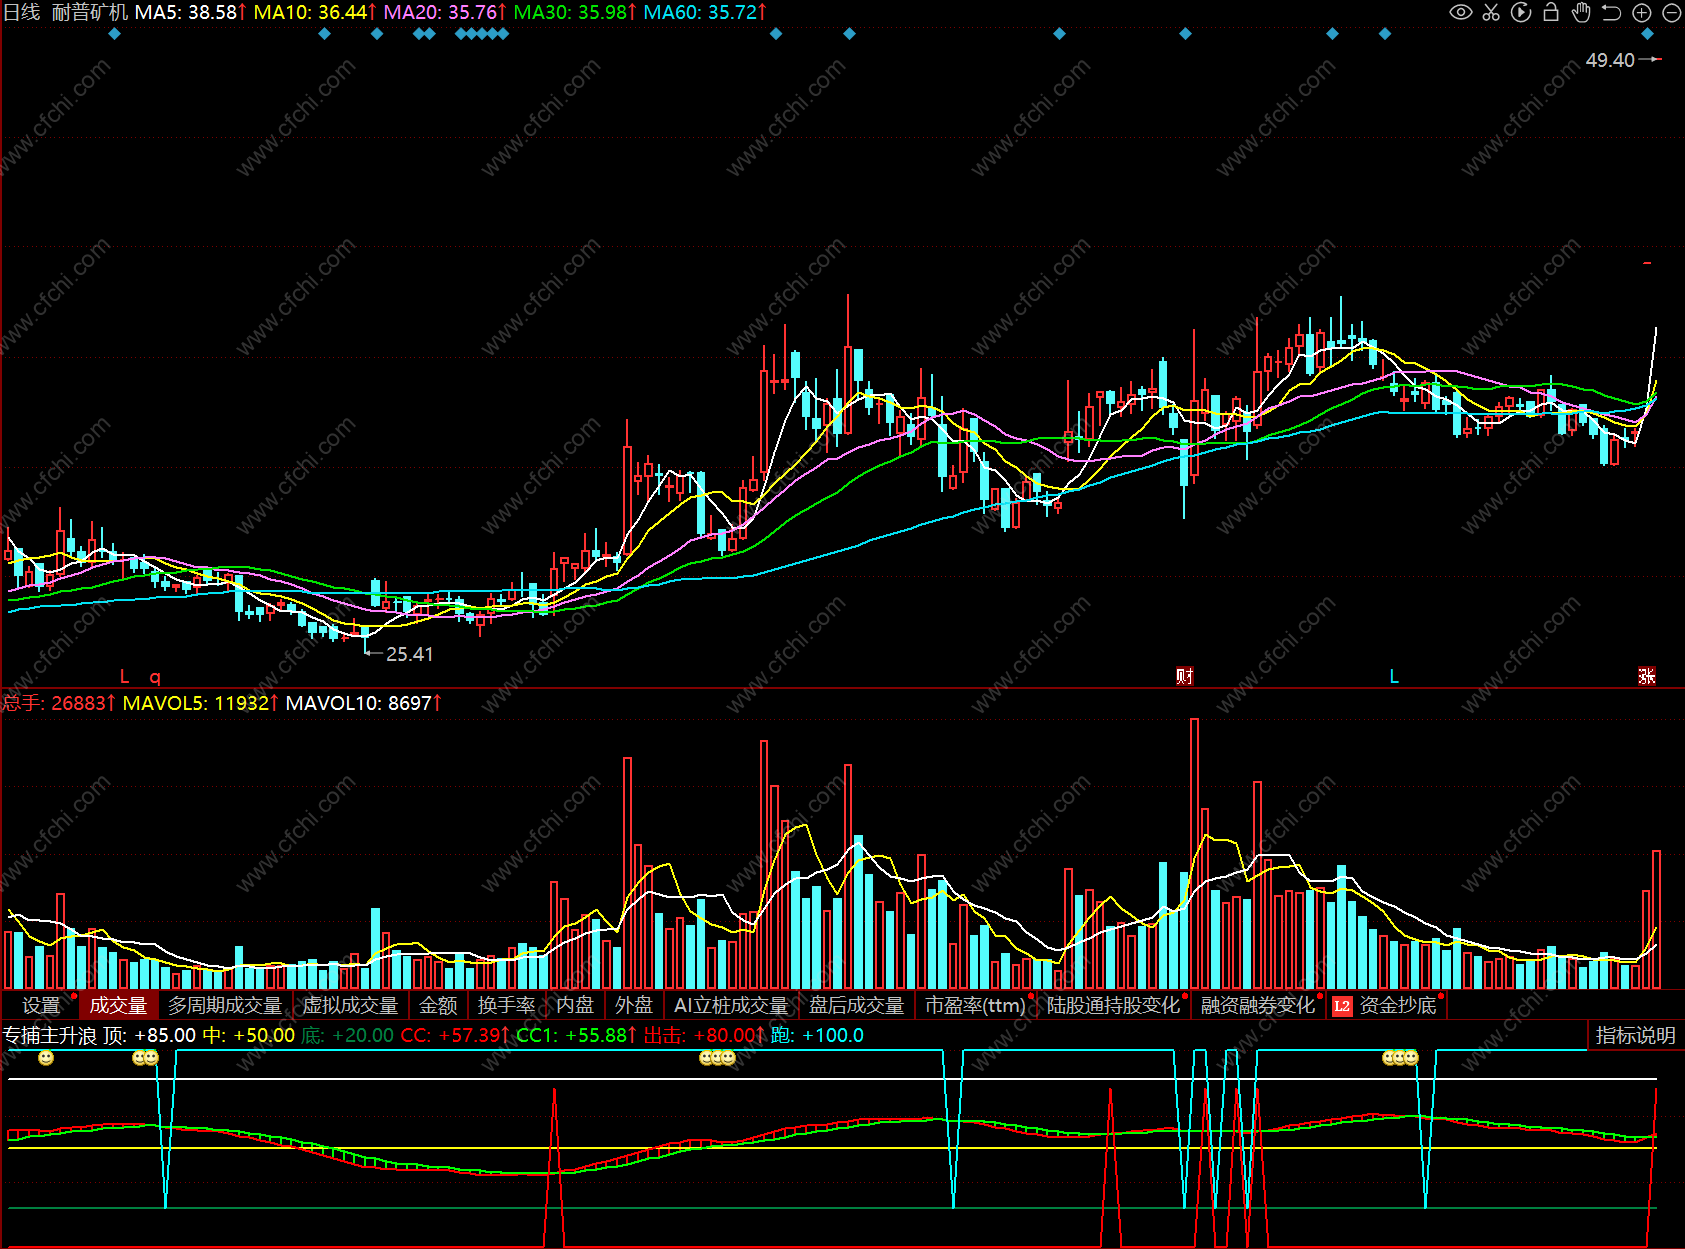The width and height of the screenshot is (1685, 1249).
Task: Switch to 虚拟成交量 tab
Action: tap(350, 1005)
